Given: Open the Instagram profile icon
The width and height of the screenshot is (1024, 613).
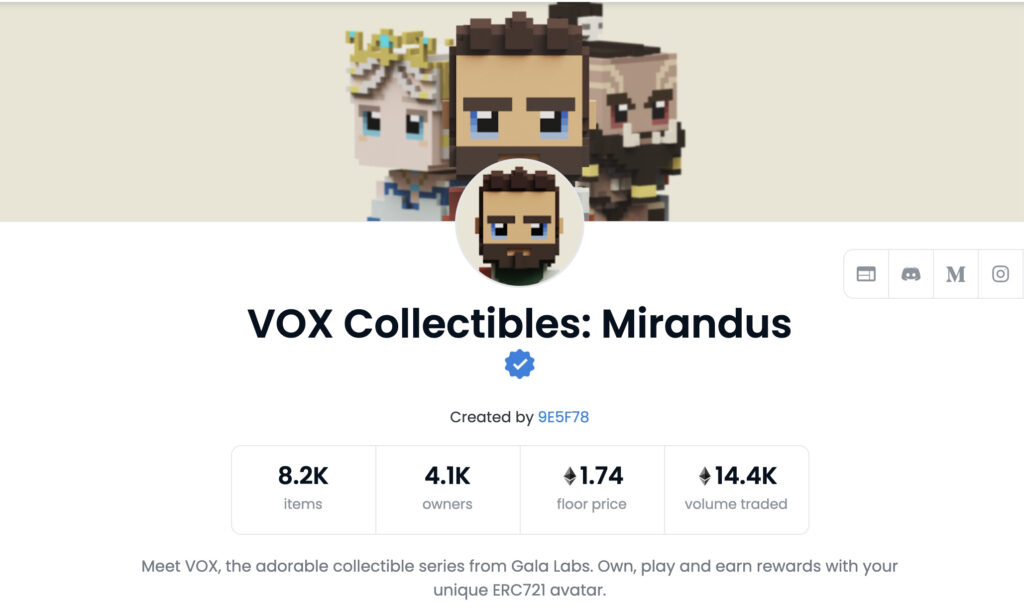Looking at the screenshot, I should pyautogui.click(x=1000, y=274).
